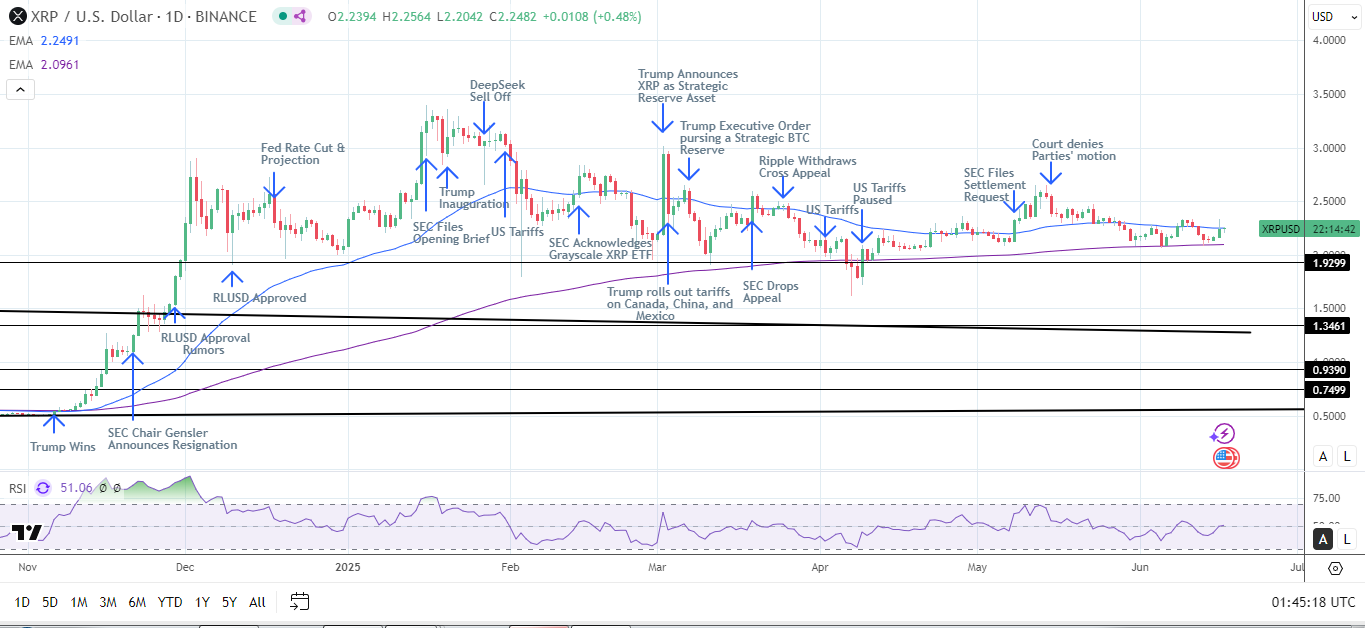
Task: Set range to 1Y
Action: (202, 602)
